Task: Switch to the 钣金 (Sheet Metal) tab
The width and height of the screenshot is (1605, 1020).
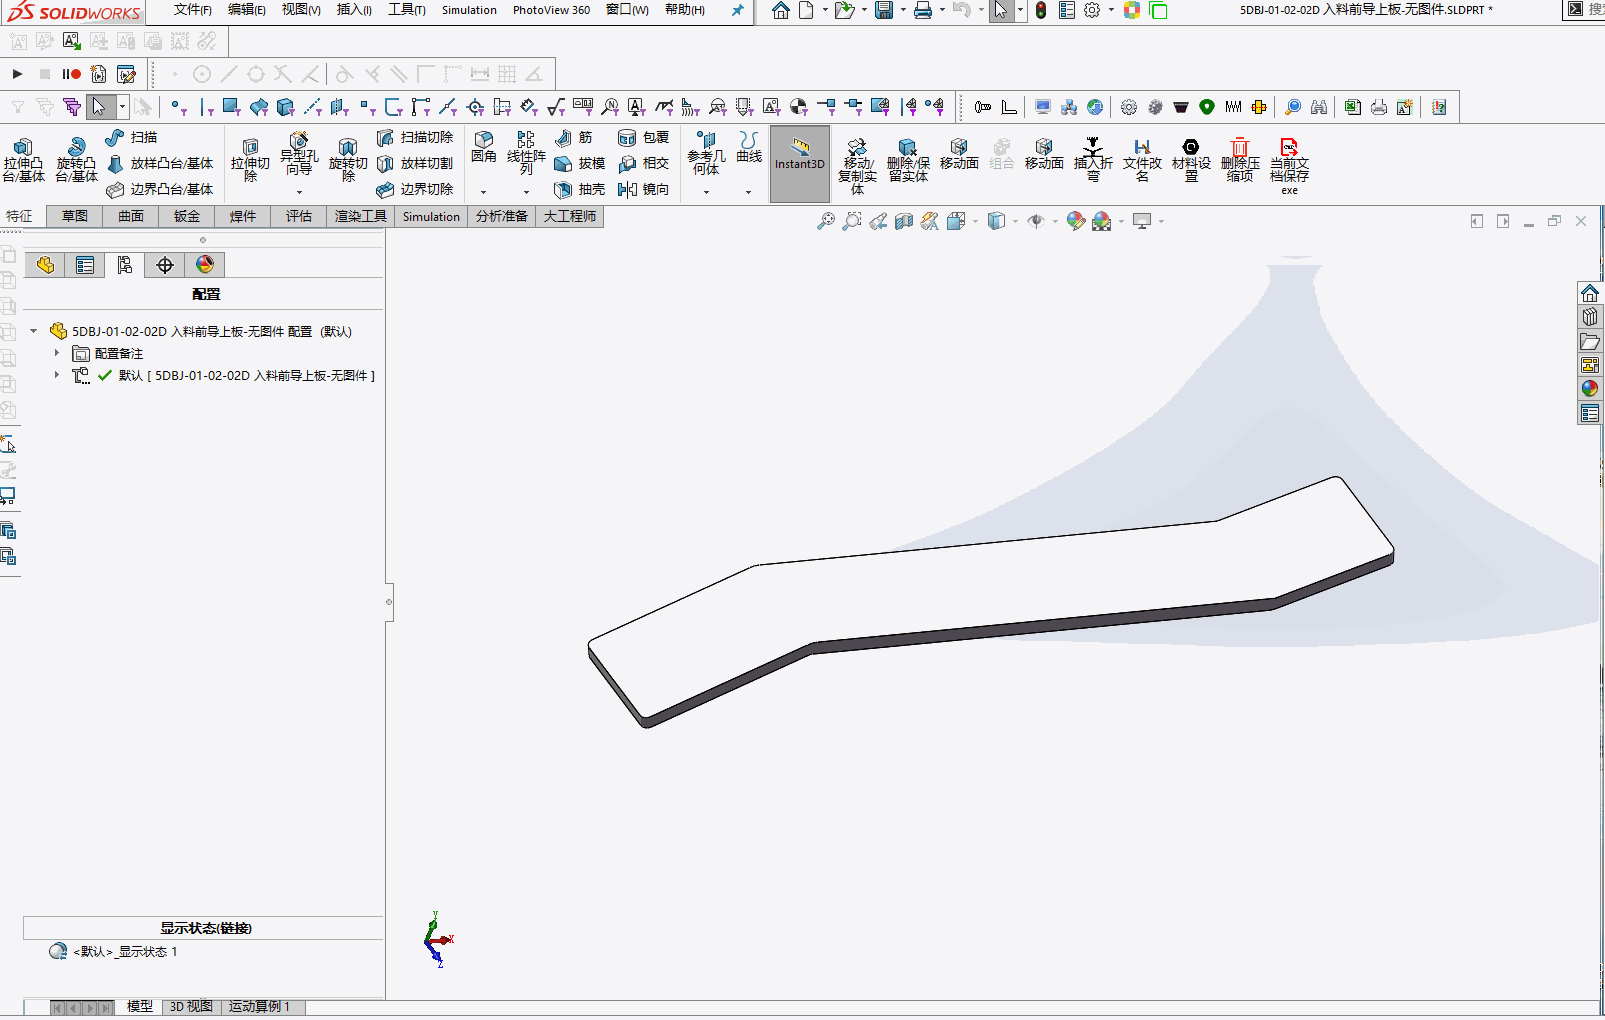Action: (187, 216)
